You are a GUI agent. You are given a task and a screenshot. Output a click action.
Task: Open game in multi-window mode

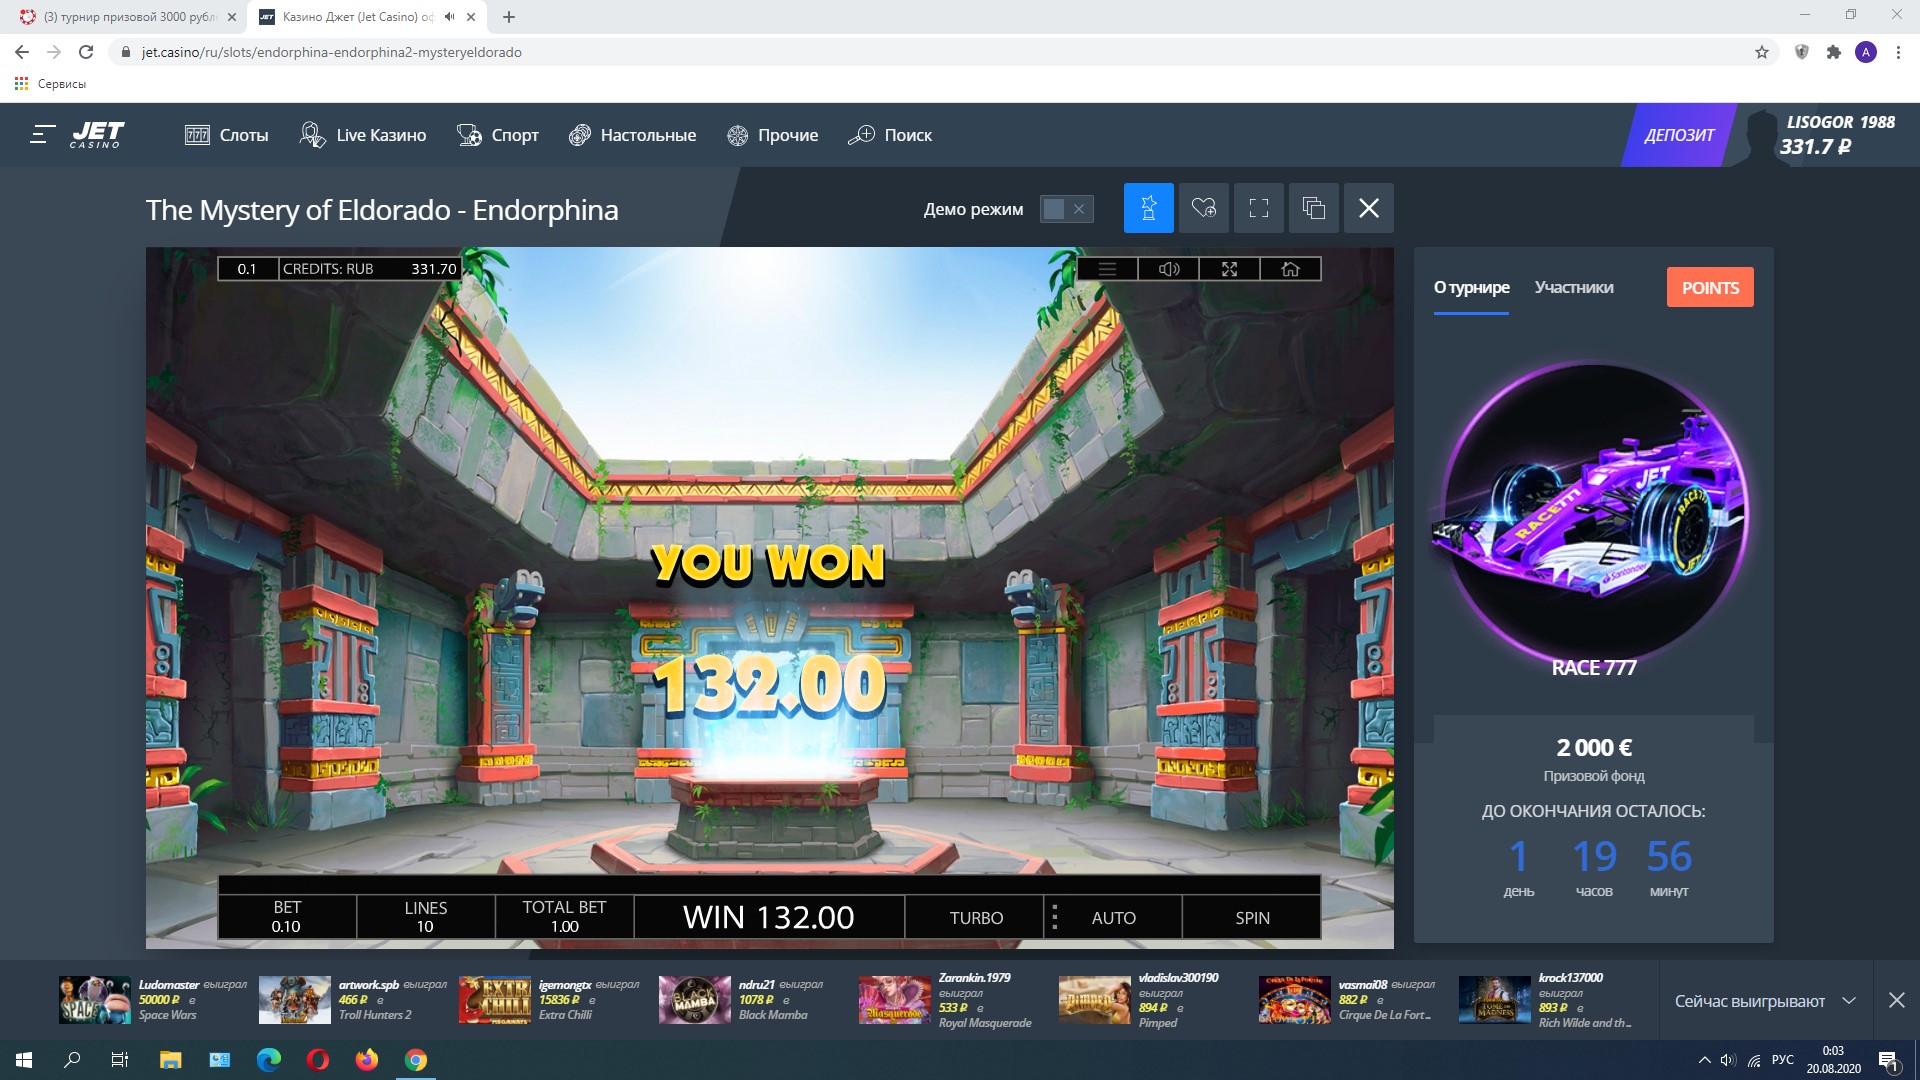tap(1313, 208)
